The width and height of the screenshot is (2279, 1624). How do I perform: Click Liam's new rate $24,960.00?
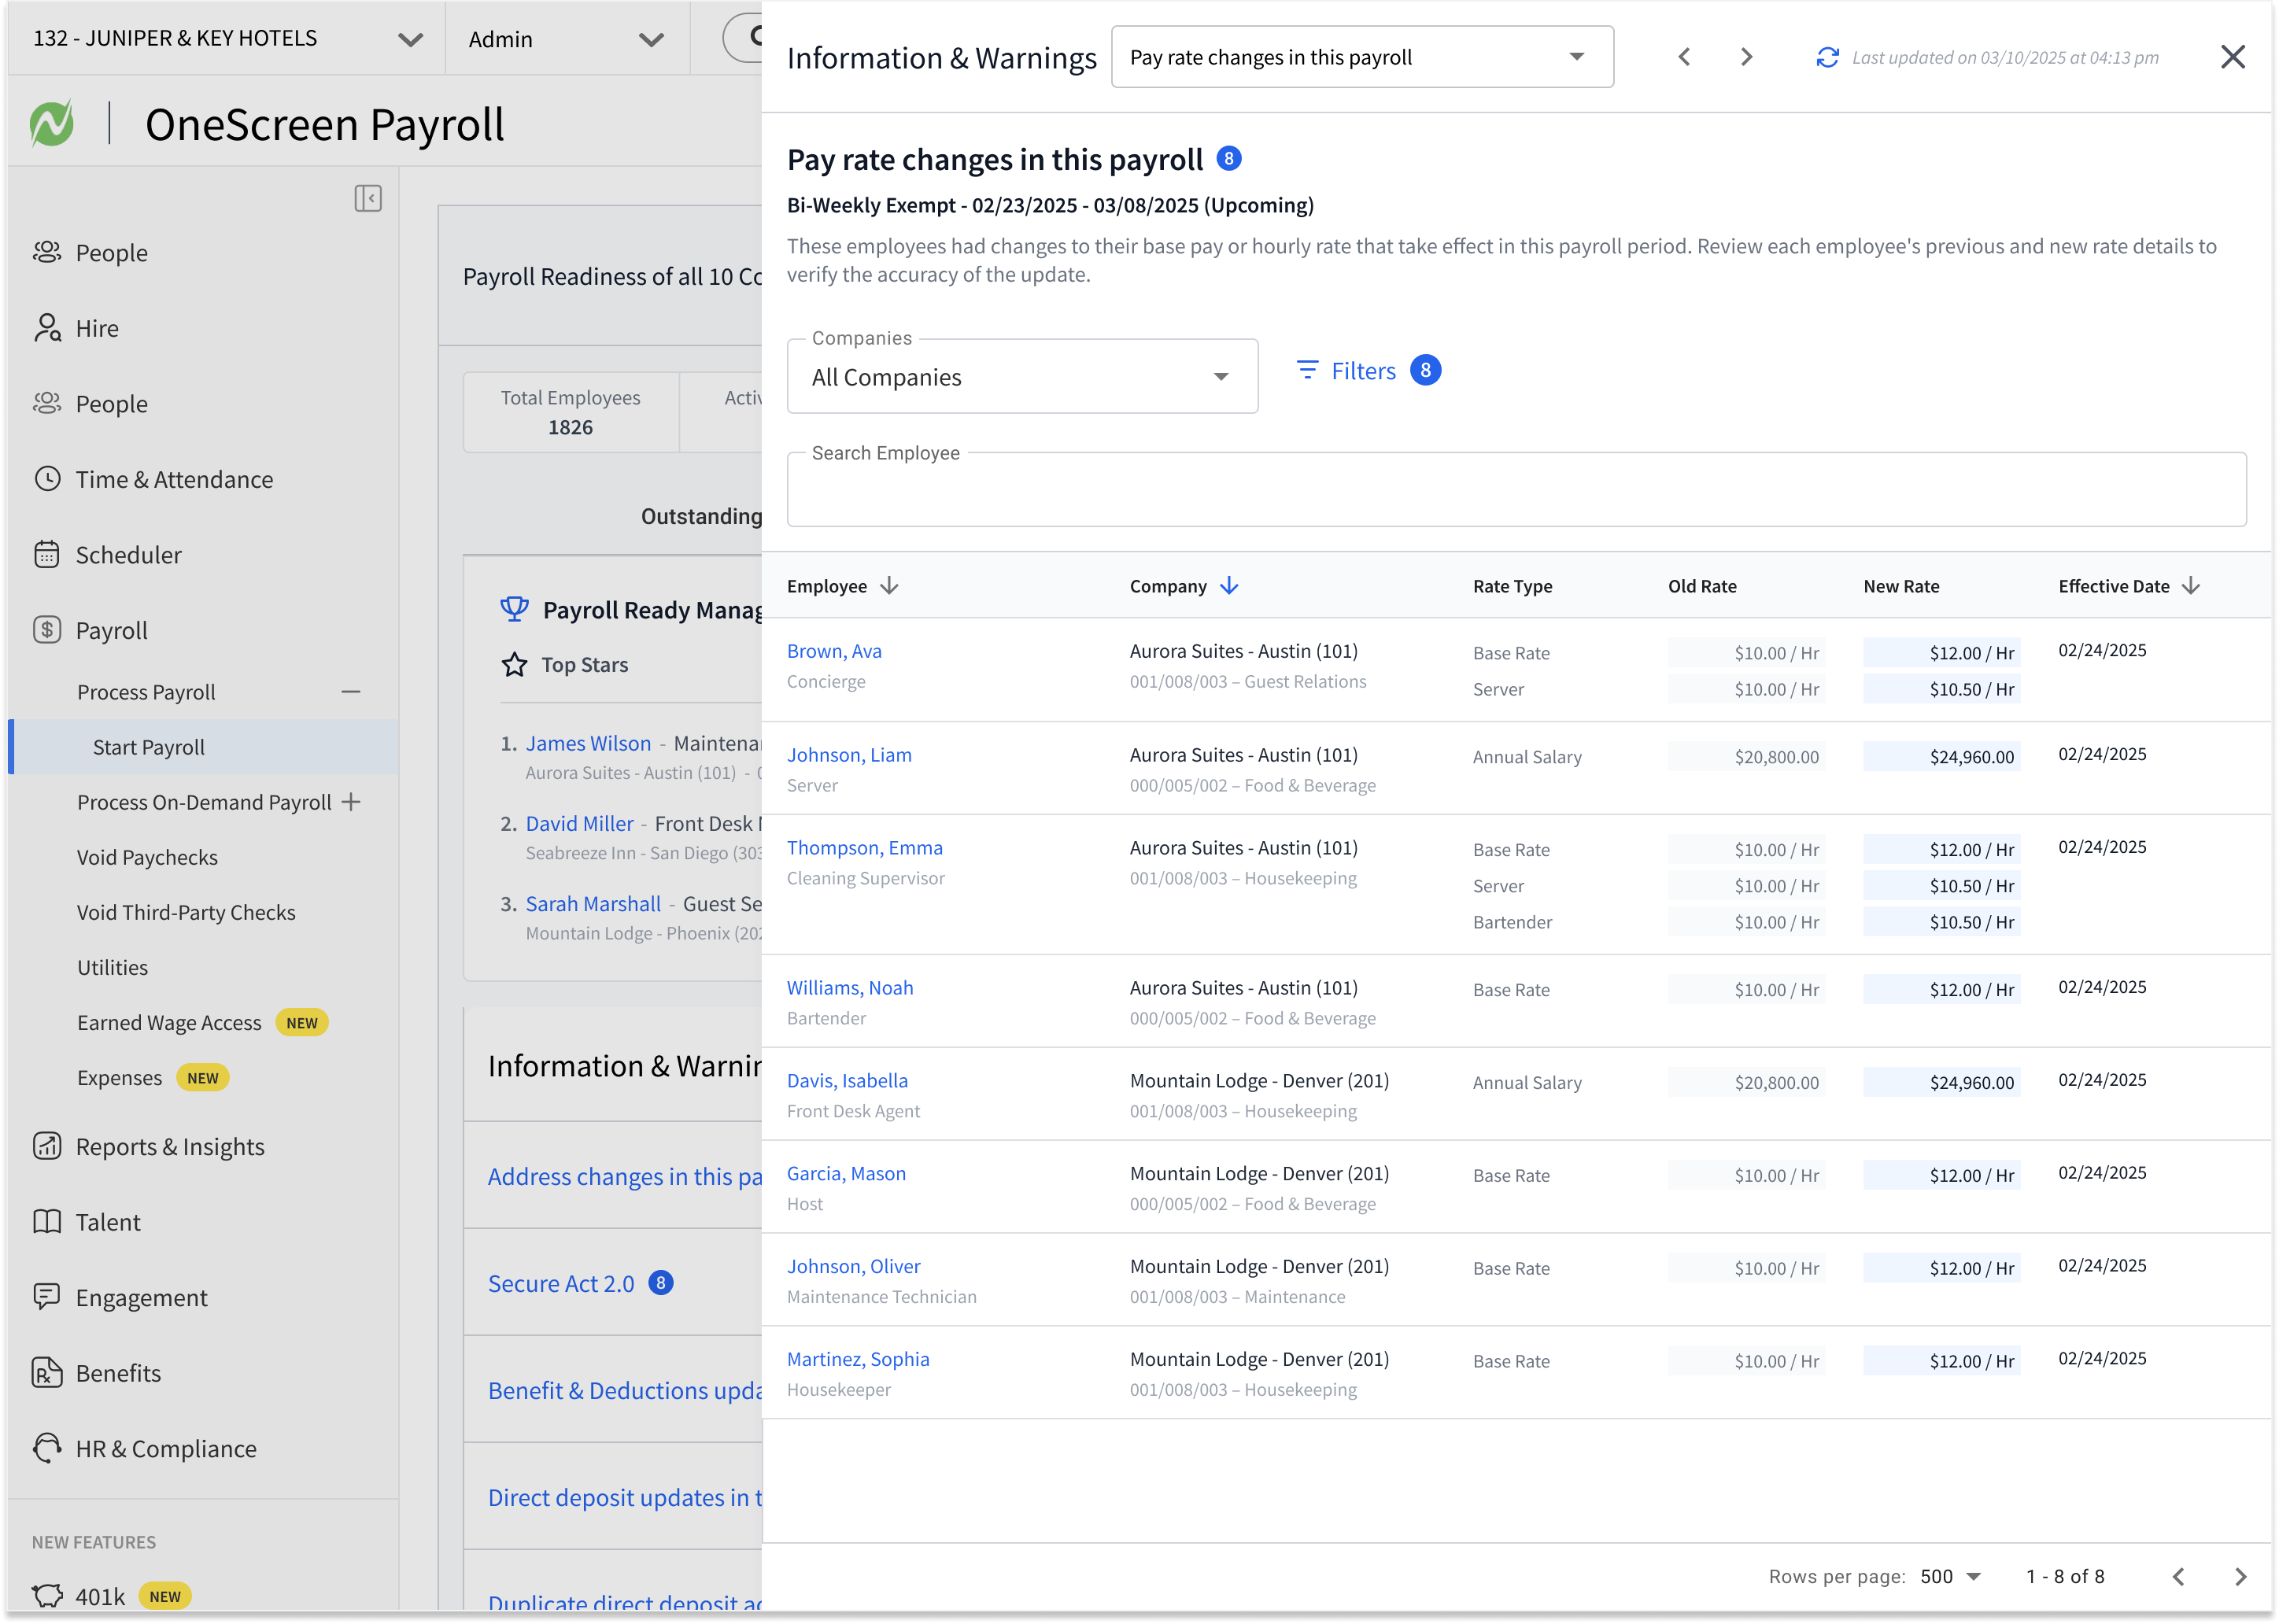pos(1942,757)
